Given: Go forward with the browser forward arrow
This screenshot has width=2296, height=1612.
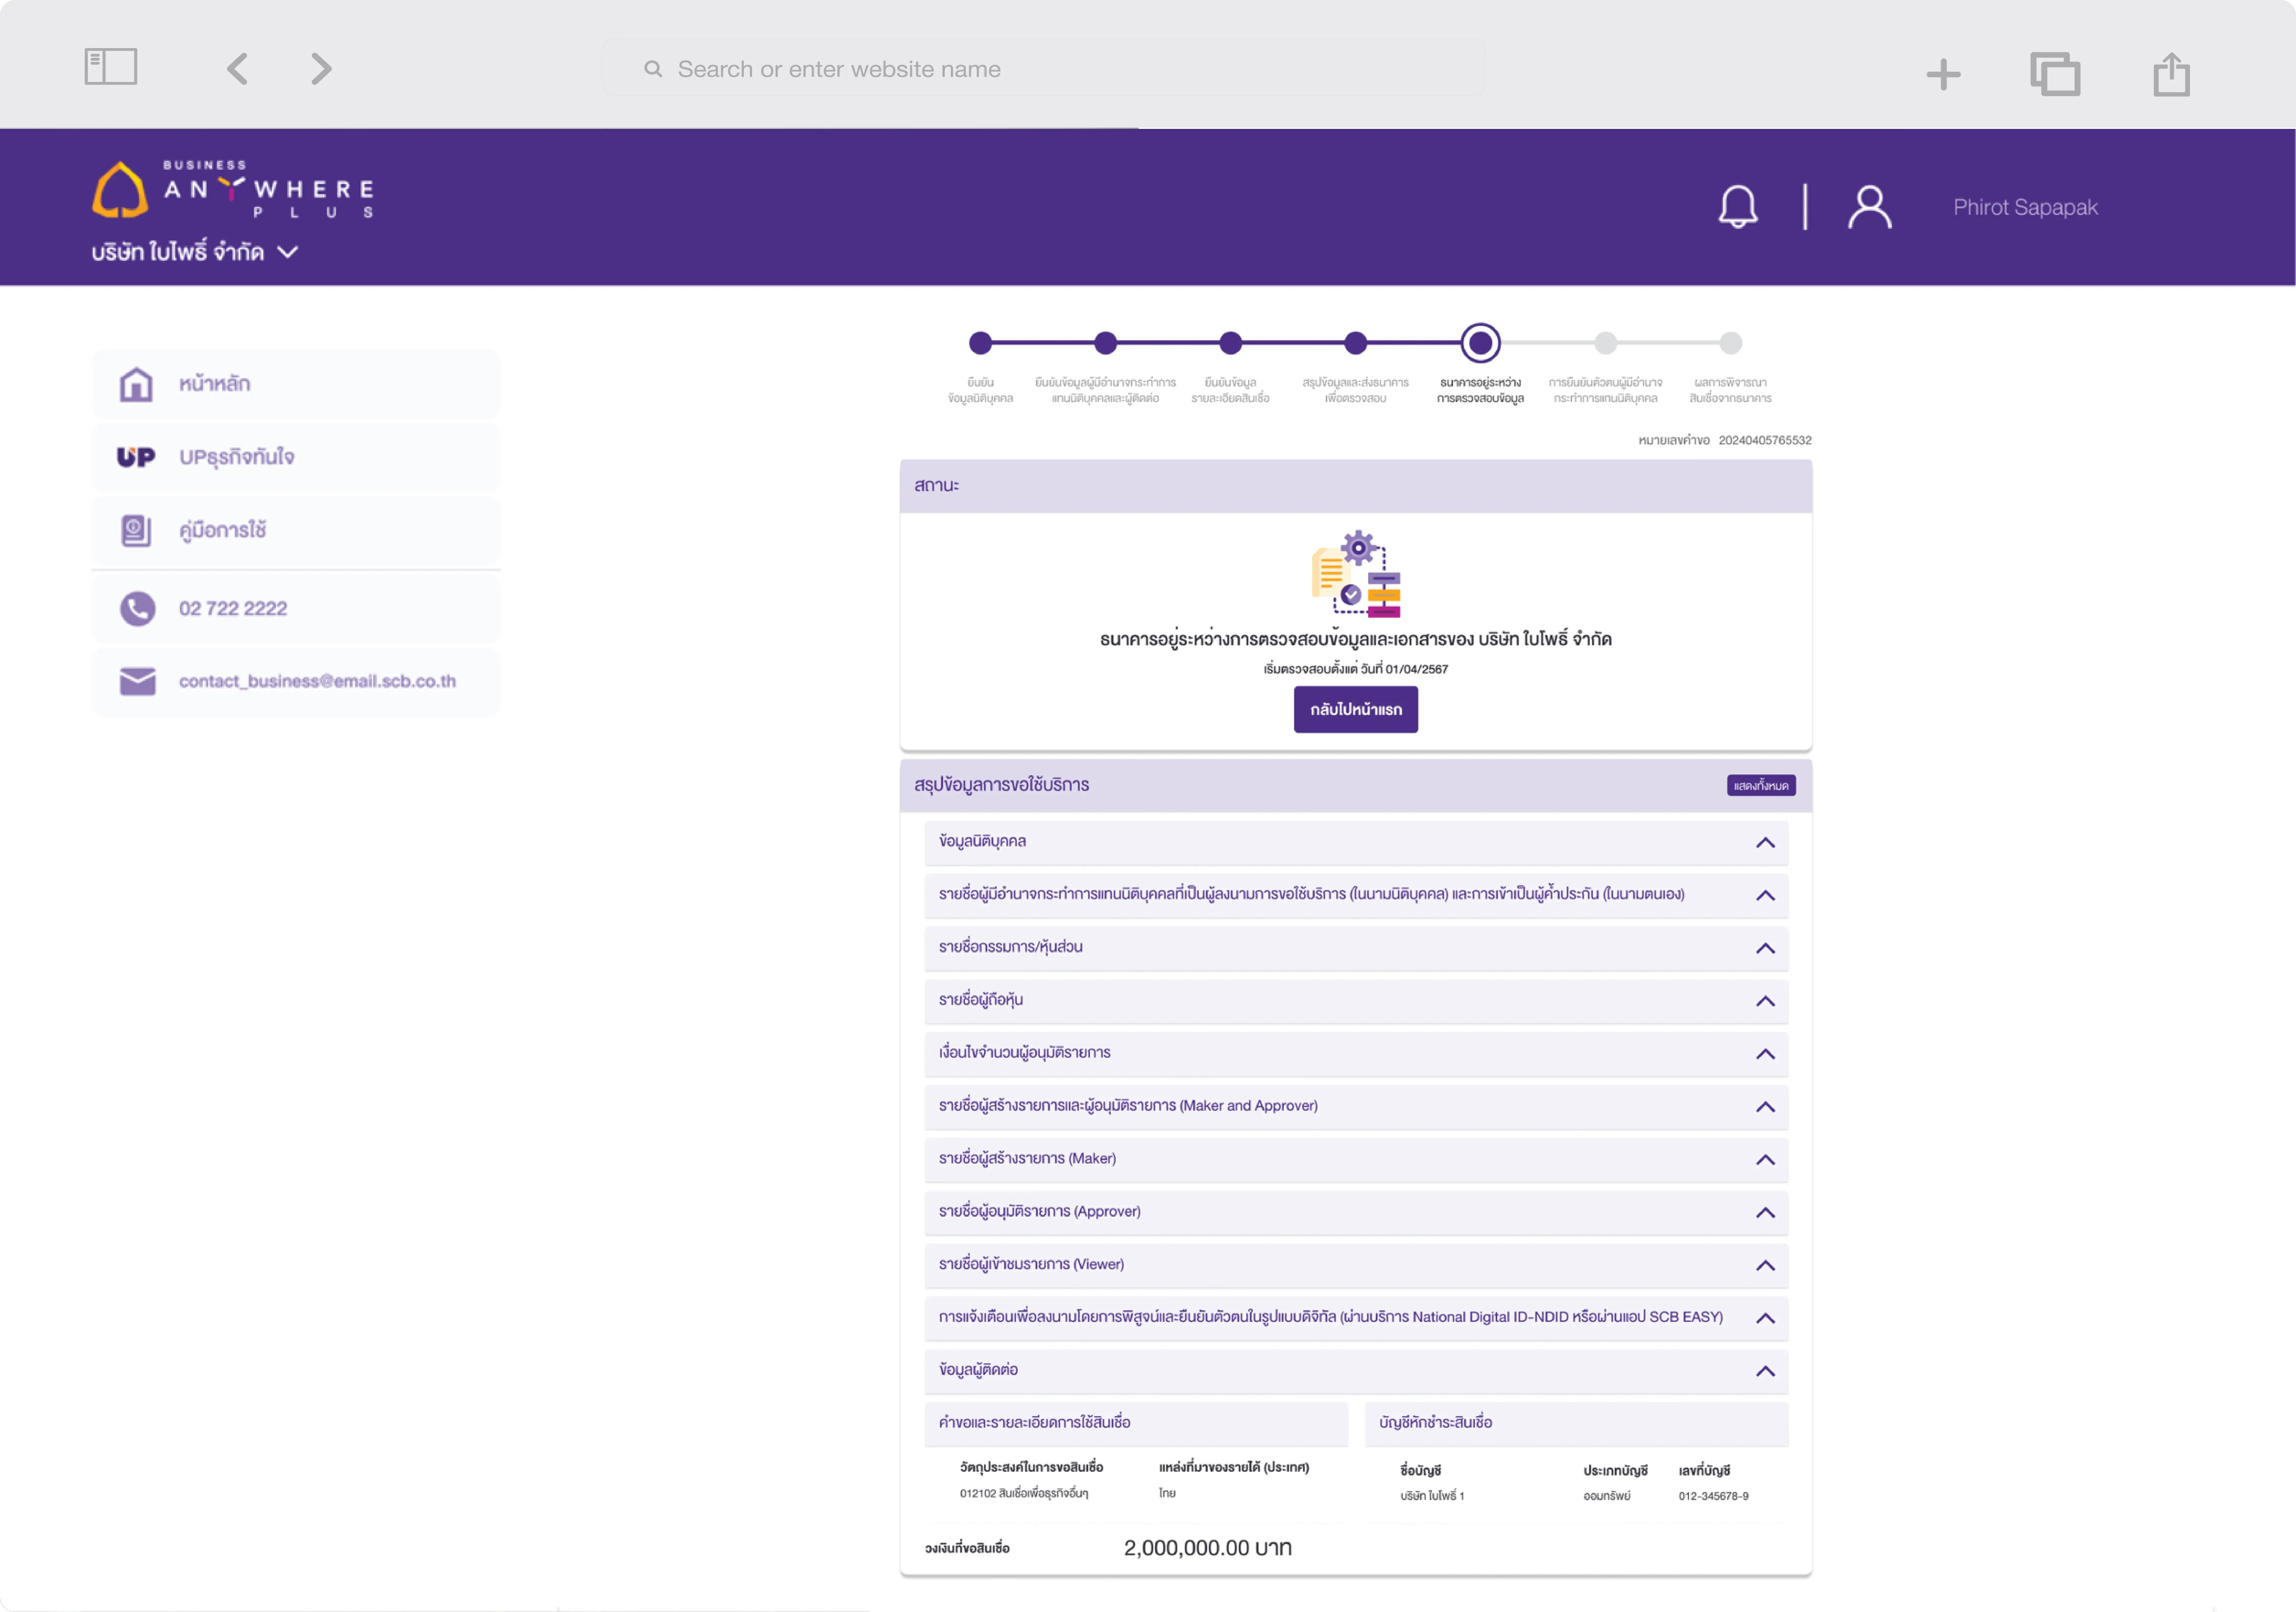Looking at the screenshot, I should pos(321,69).
